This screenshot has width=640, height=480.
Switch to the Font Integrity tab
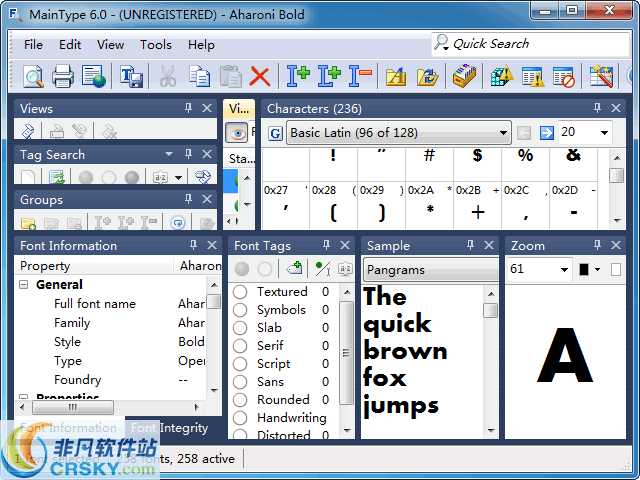(169, 427)
